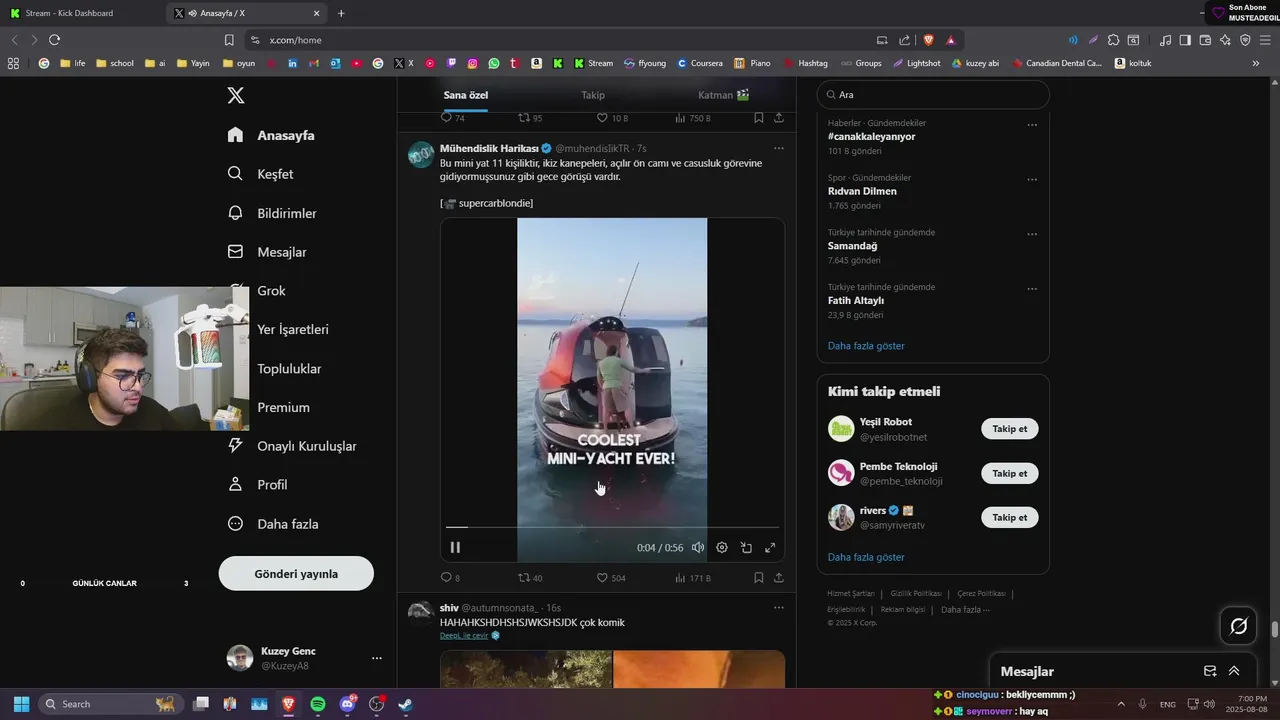Viewport: 1280px width, 720px height.
Task: Enter video fullscreen mode
Action: [x=770, y=547]
